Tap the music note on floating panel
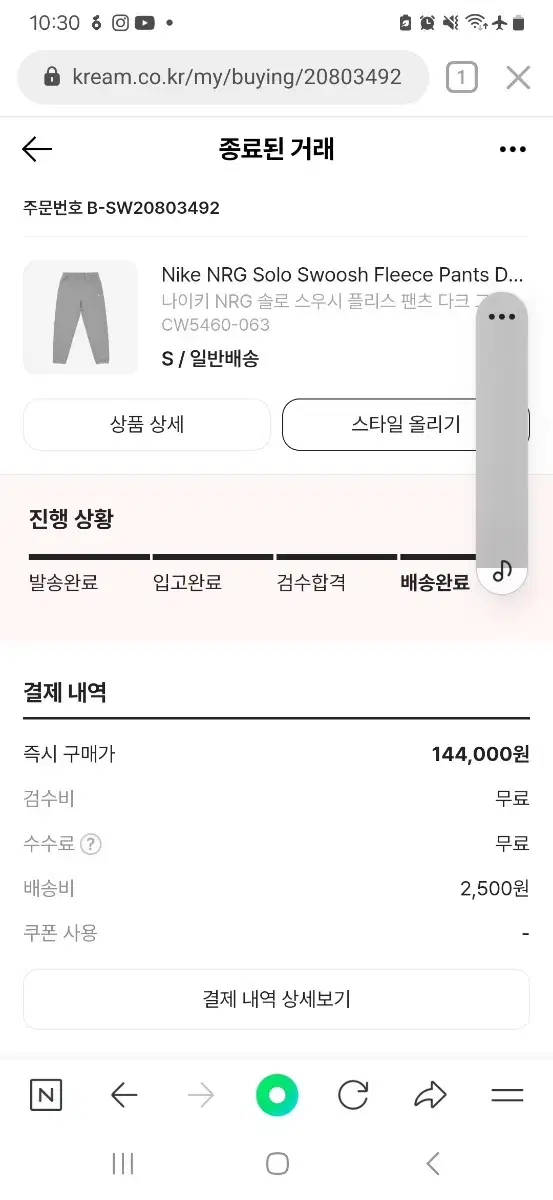 (x=502, y=571)
